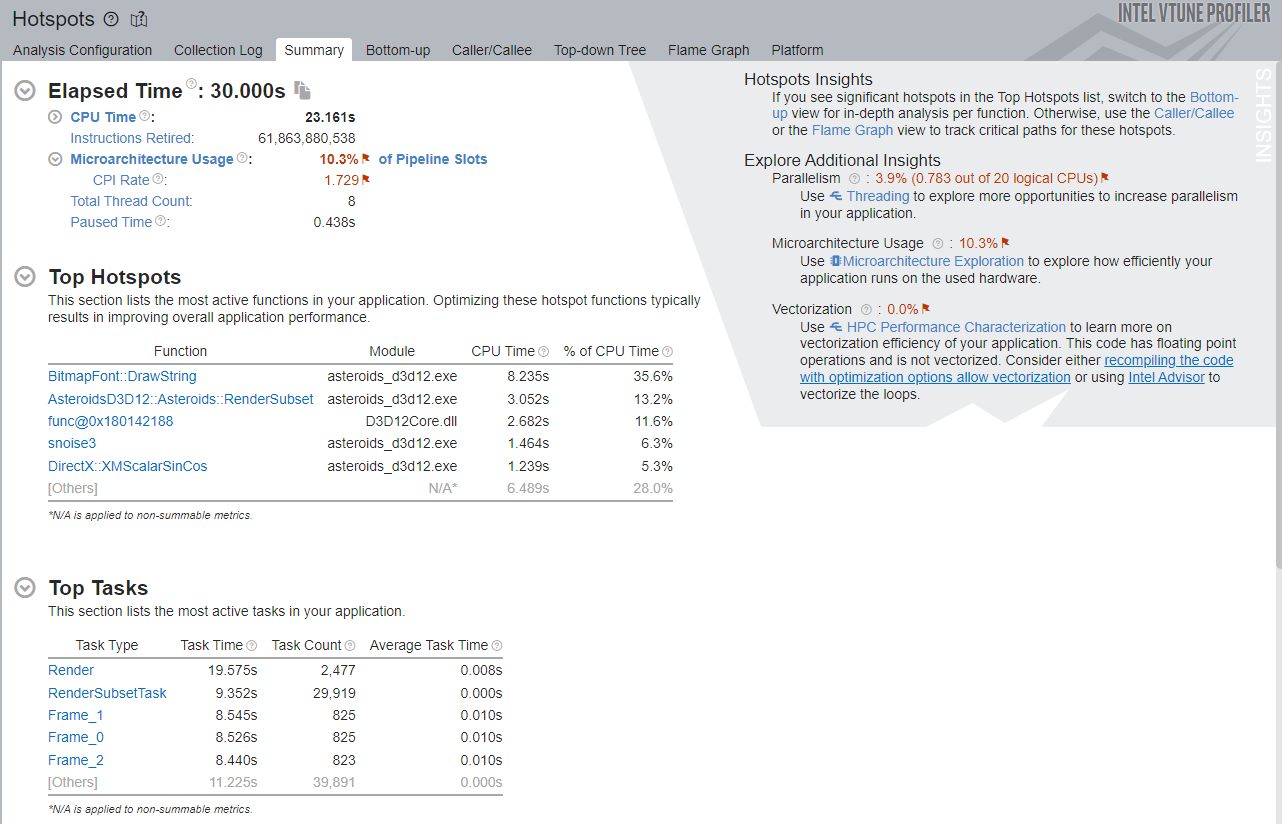Open help for Microarchitecture Usage in the Elapsed Time section
This screenshot has width=1282, height=824.
tap(242, 158)
